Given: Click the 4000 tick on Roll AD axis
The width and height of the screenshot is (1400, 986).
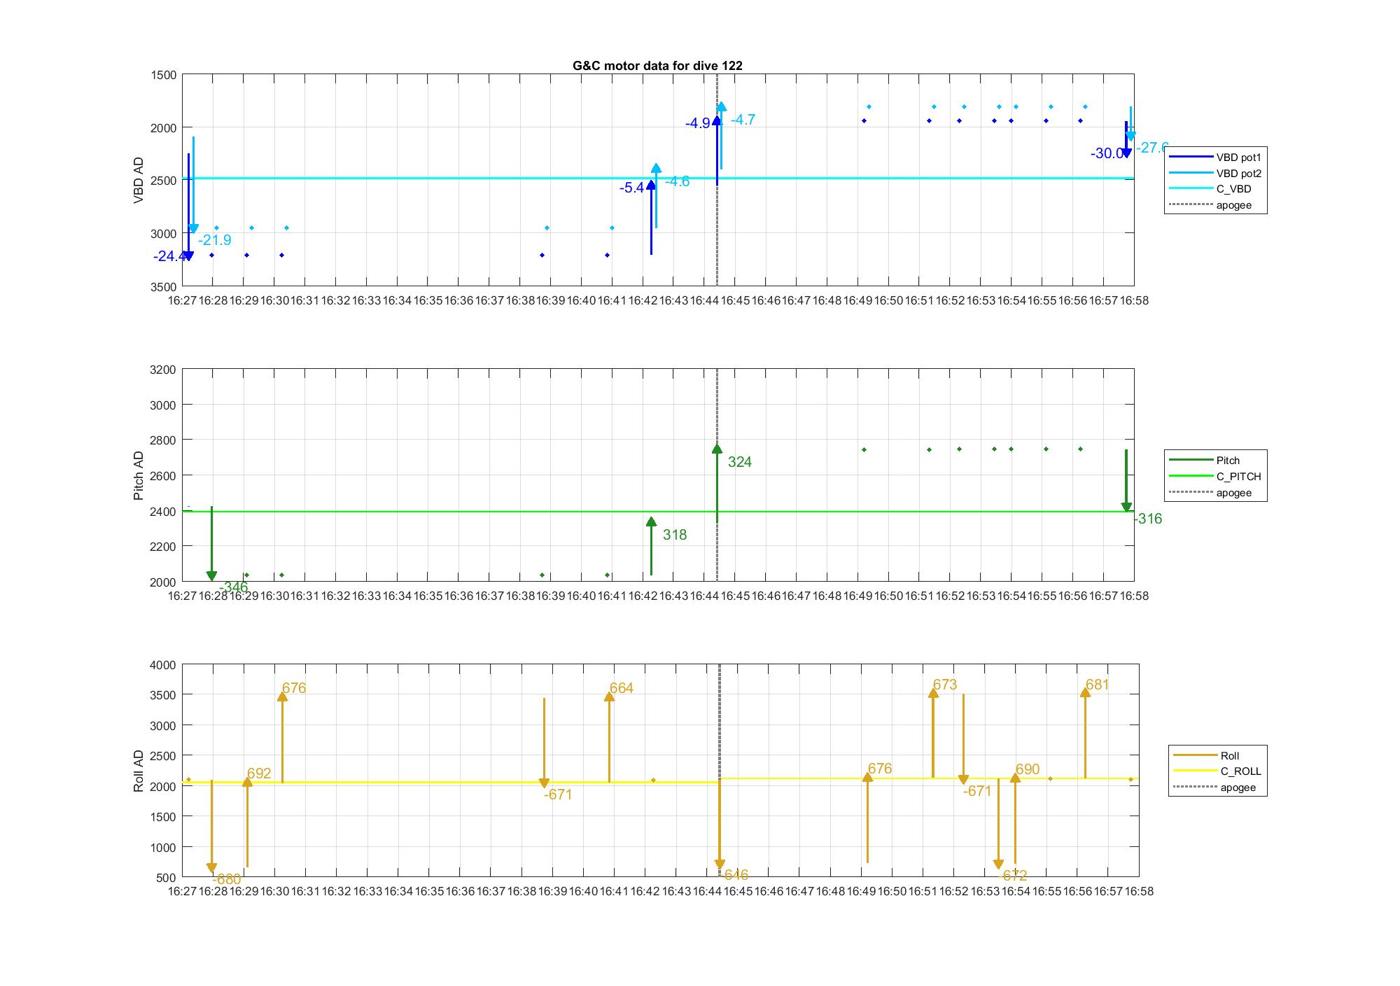Looking at the screenshot, I should (164, 665).
